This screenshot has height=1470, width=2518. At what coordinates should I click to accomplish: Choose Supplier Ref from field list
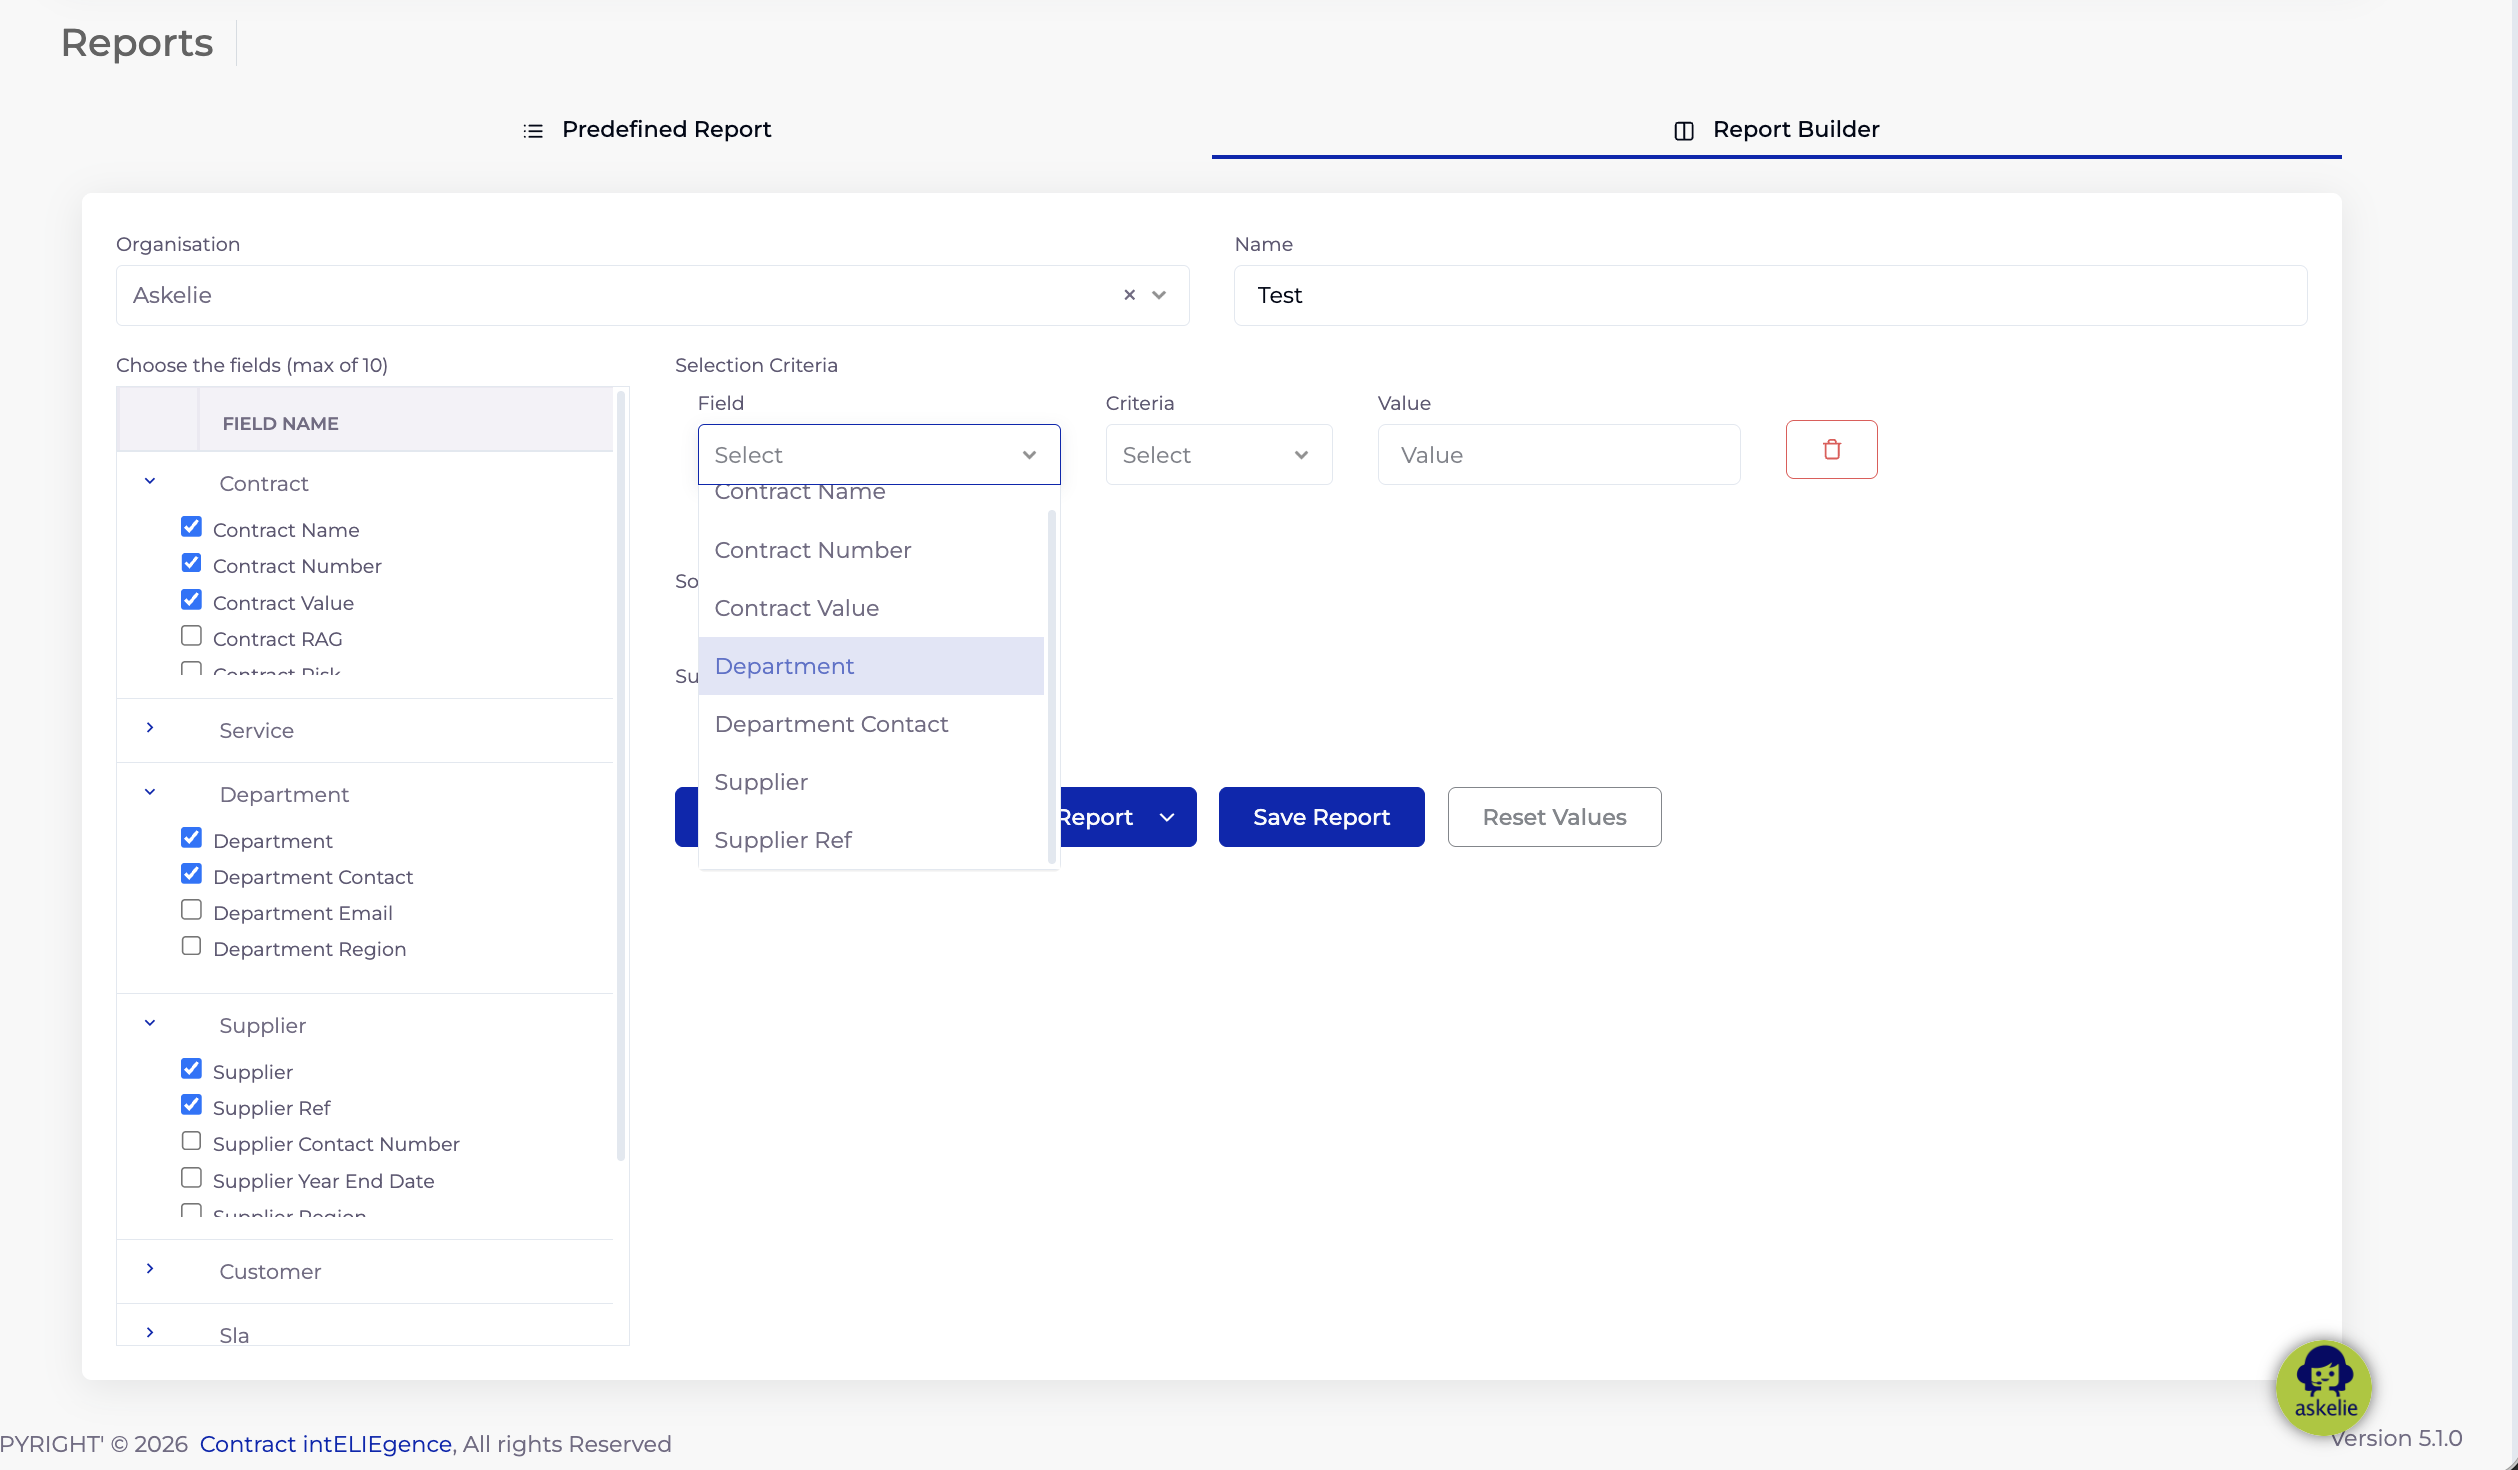click(871, 840)
